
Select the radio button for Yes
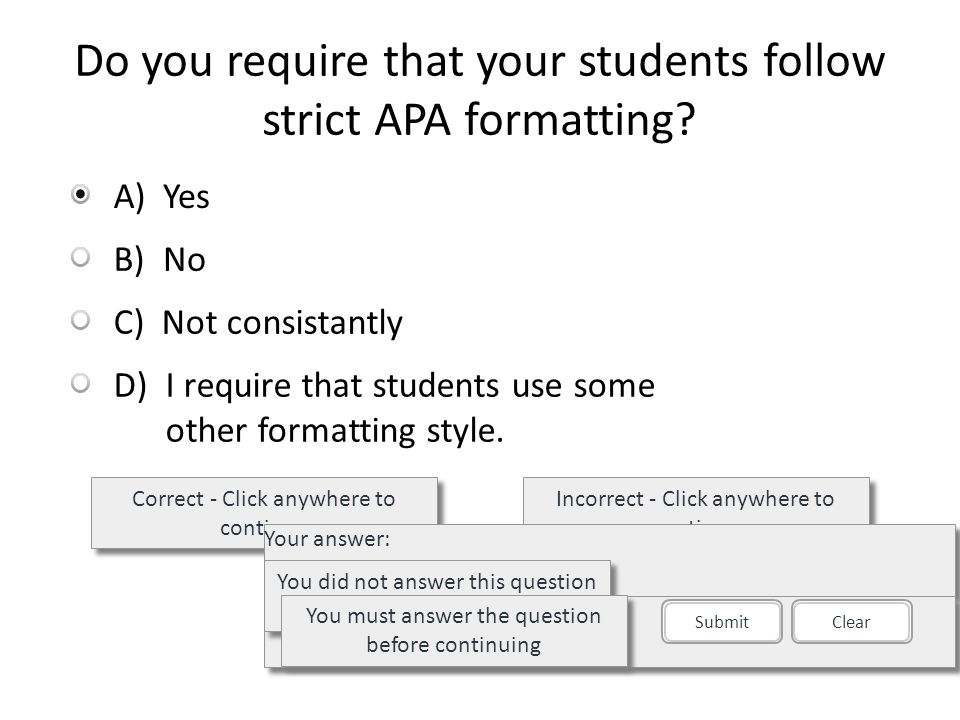[80, 195]
